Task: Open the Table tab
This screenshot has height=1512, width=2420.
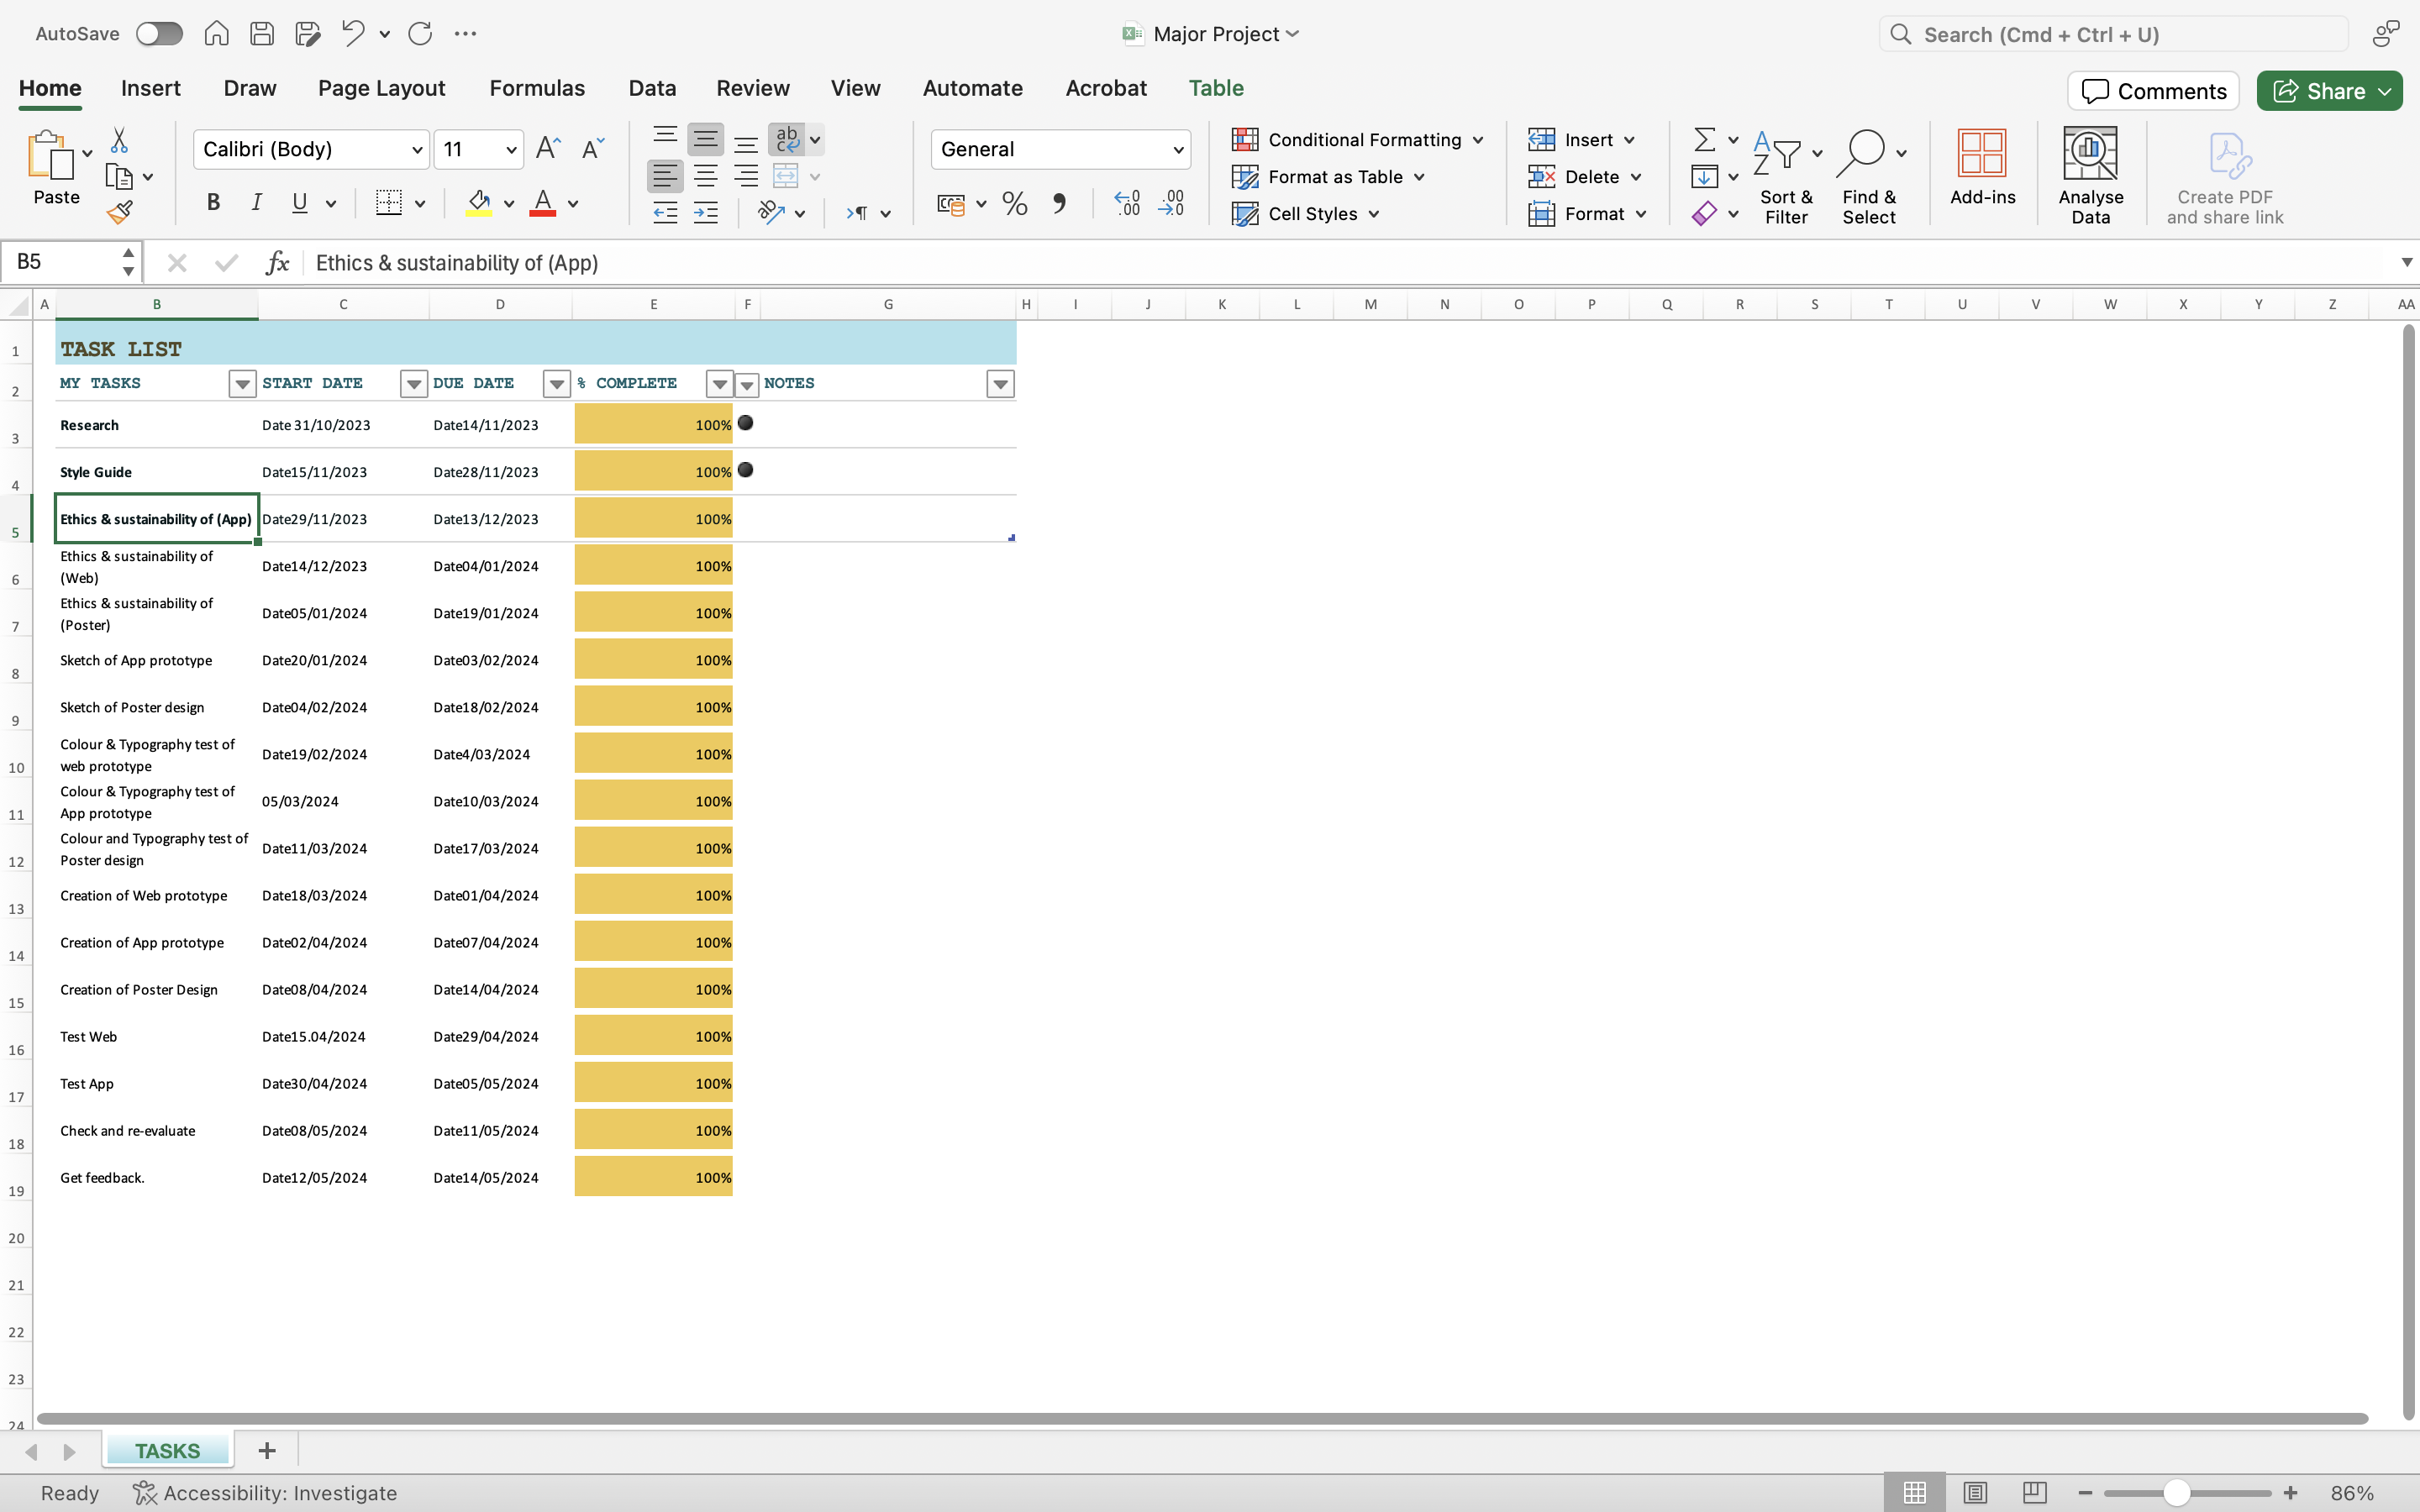Action: tap(1216, 88)
